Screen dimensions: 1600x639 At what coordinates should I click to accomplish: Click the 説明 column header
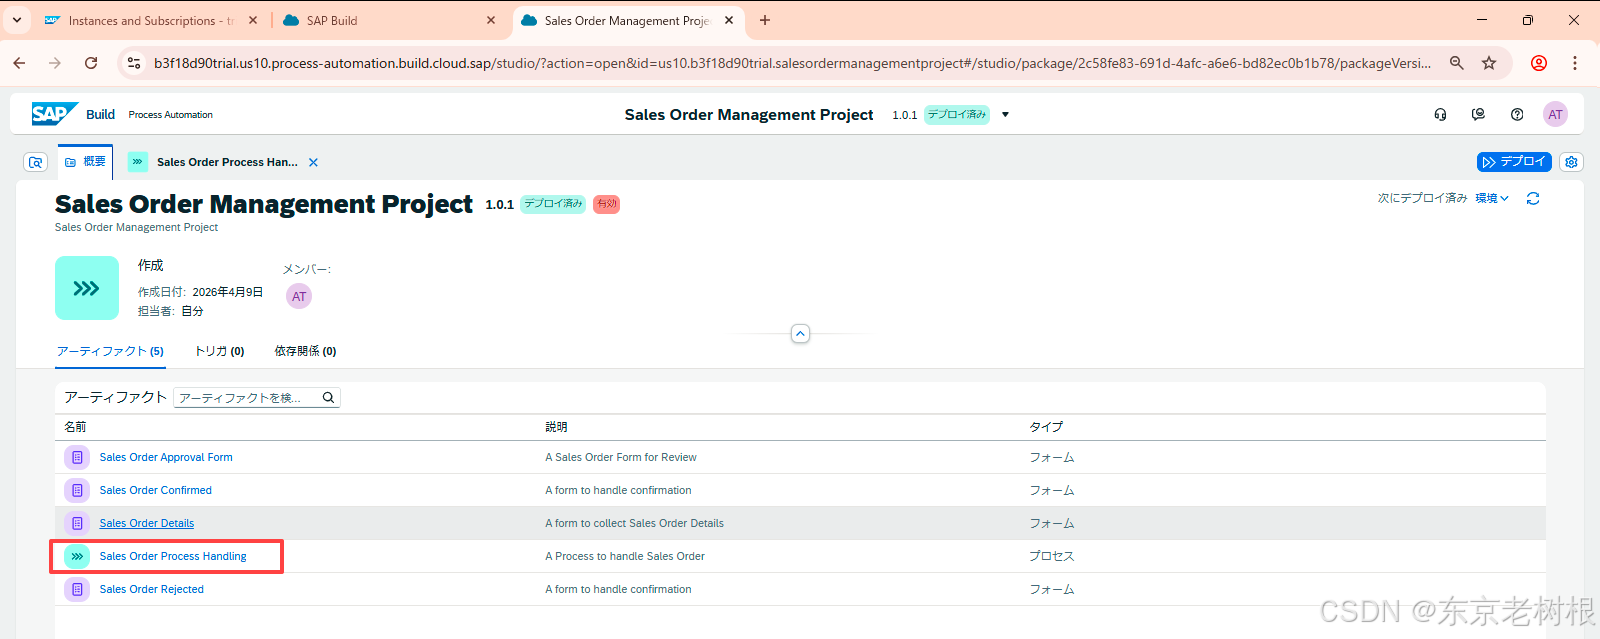coord(556,427)
